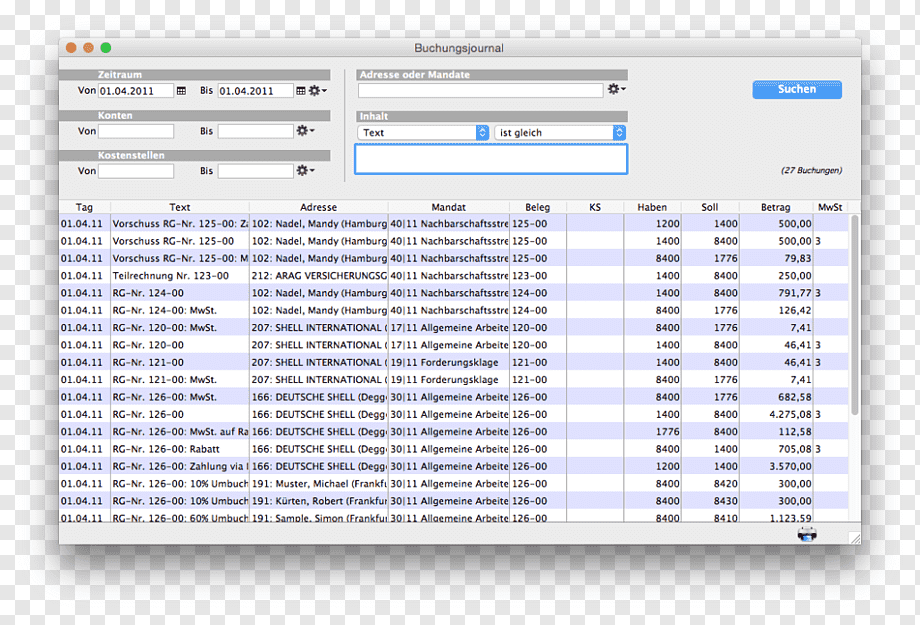
Task: Open the 'ist gleich' comparison dropdown
Action: click(560, 133)
